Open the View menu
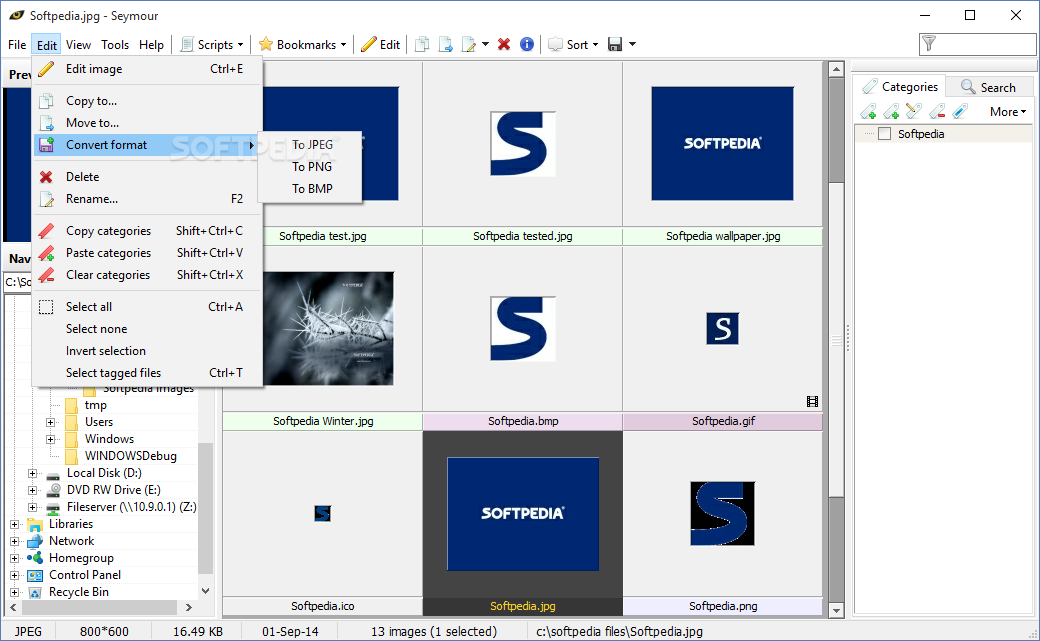Screen dimensions: 1040x641 78,44
